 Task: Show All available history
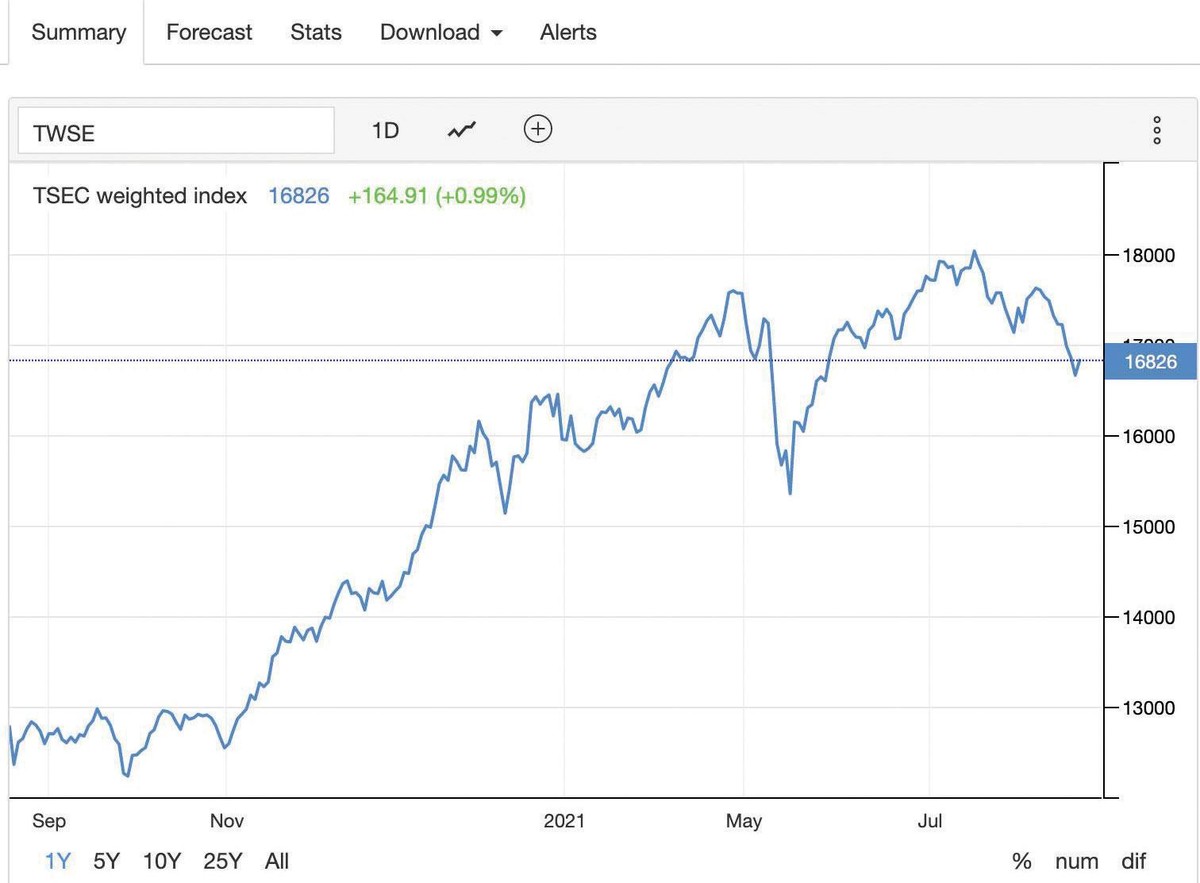click(x=277, y=860)
